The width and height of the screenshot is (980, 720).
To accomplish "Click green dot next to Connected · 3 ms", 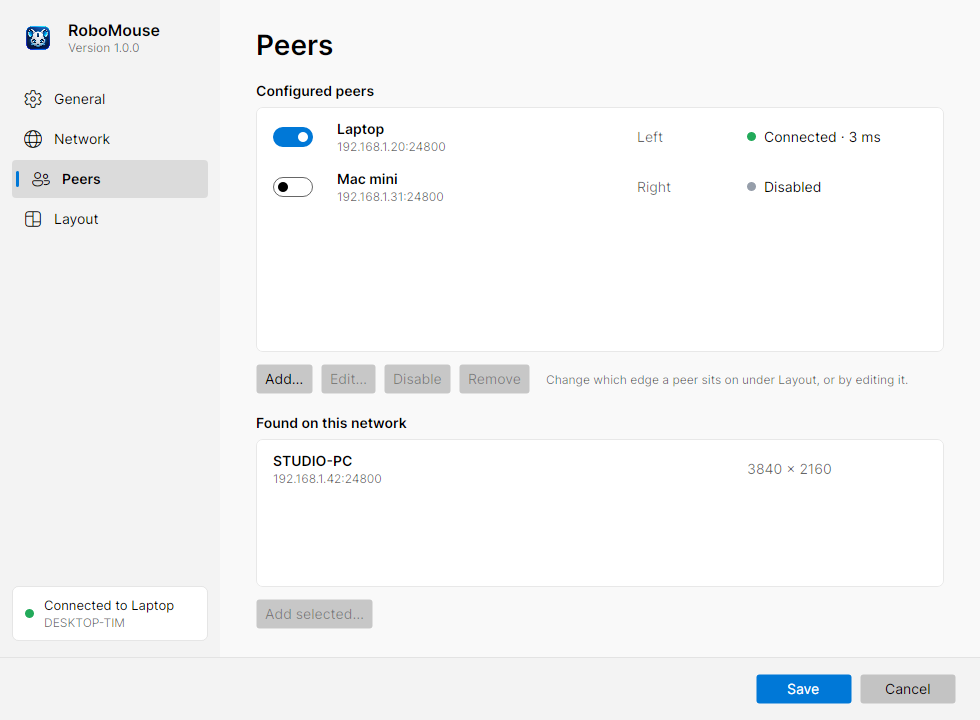I will coord(752,136).
